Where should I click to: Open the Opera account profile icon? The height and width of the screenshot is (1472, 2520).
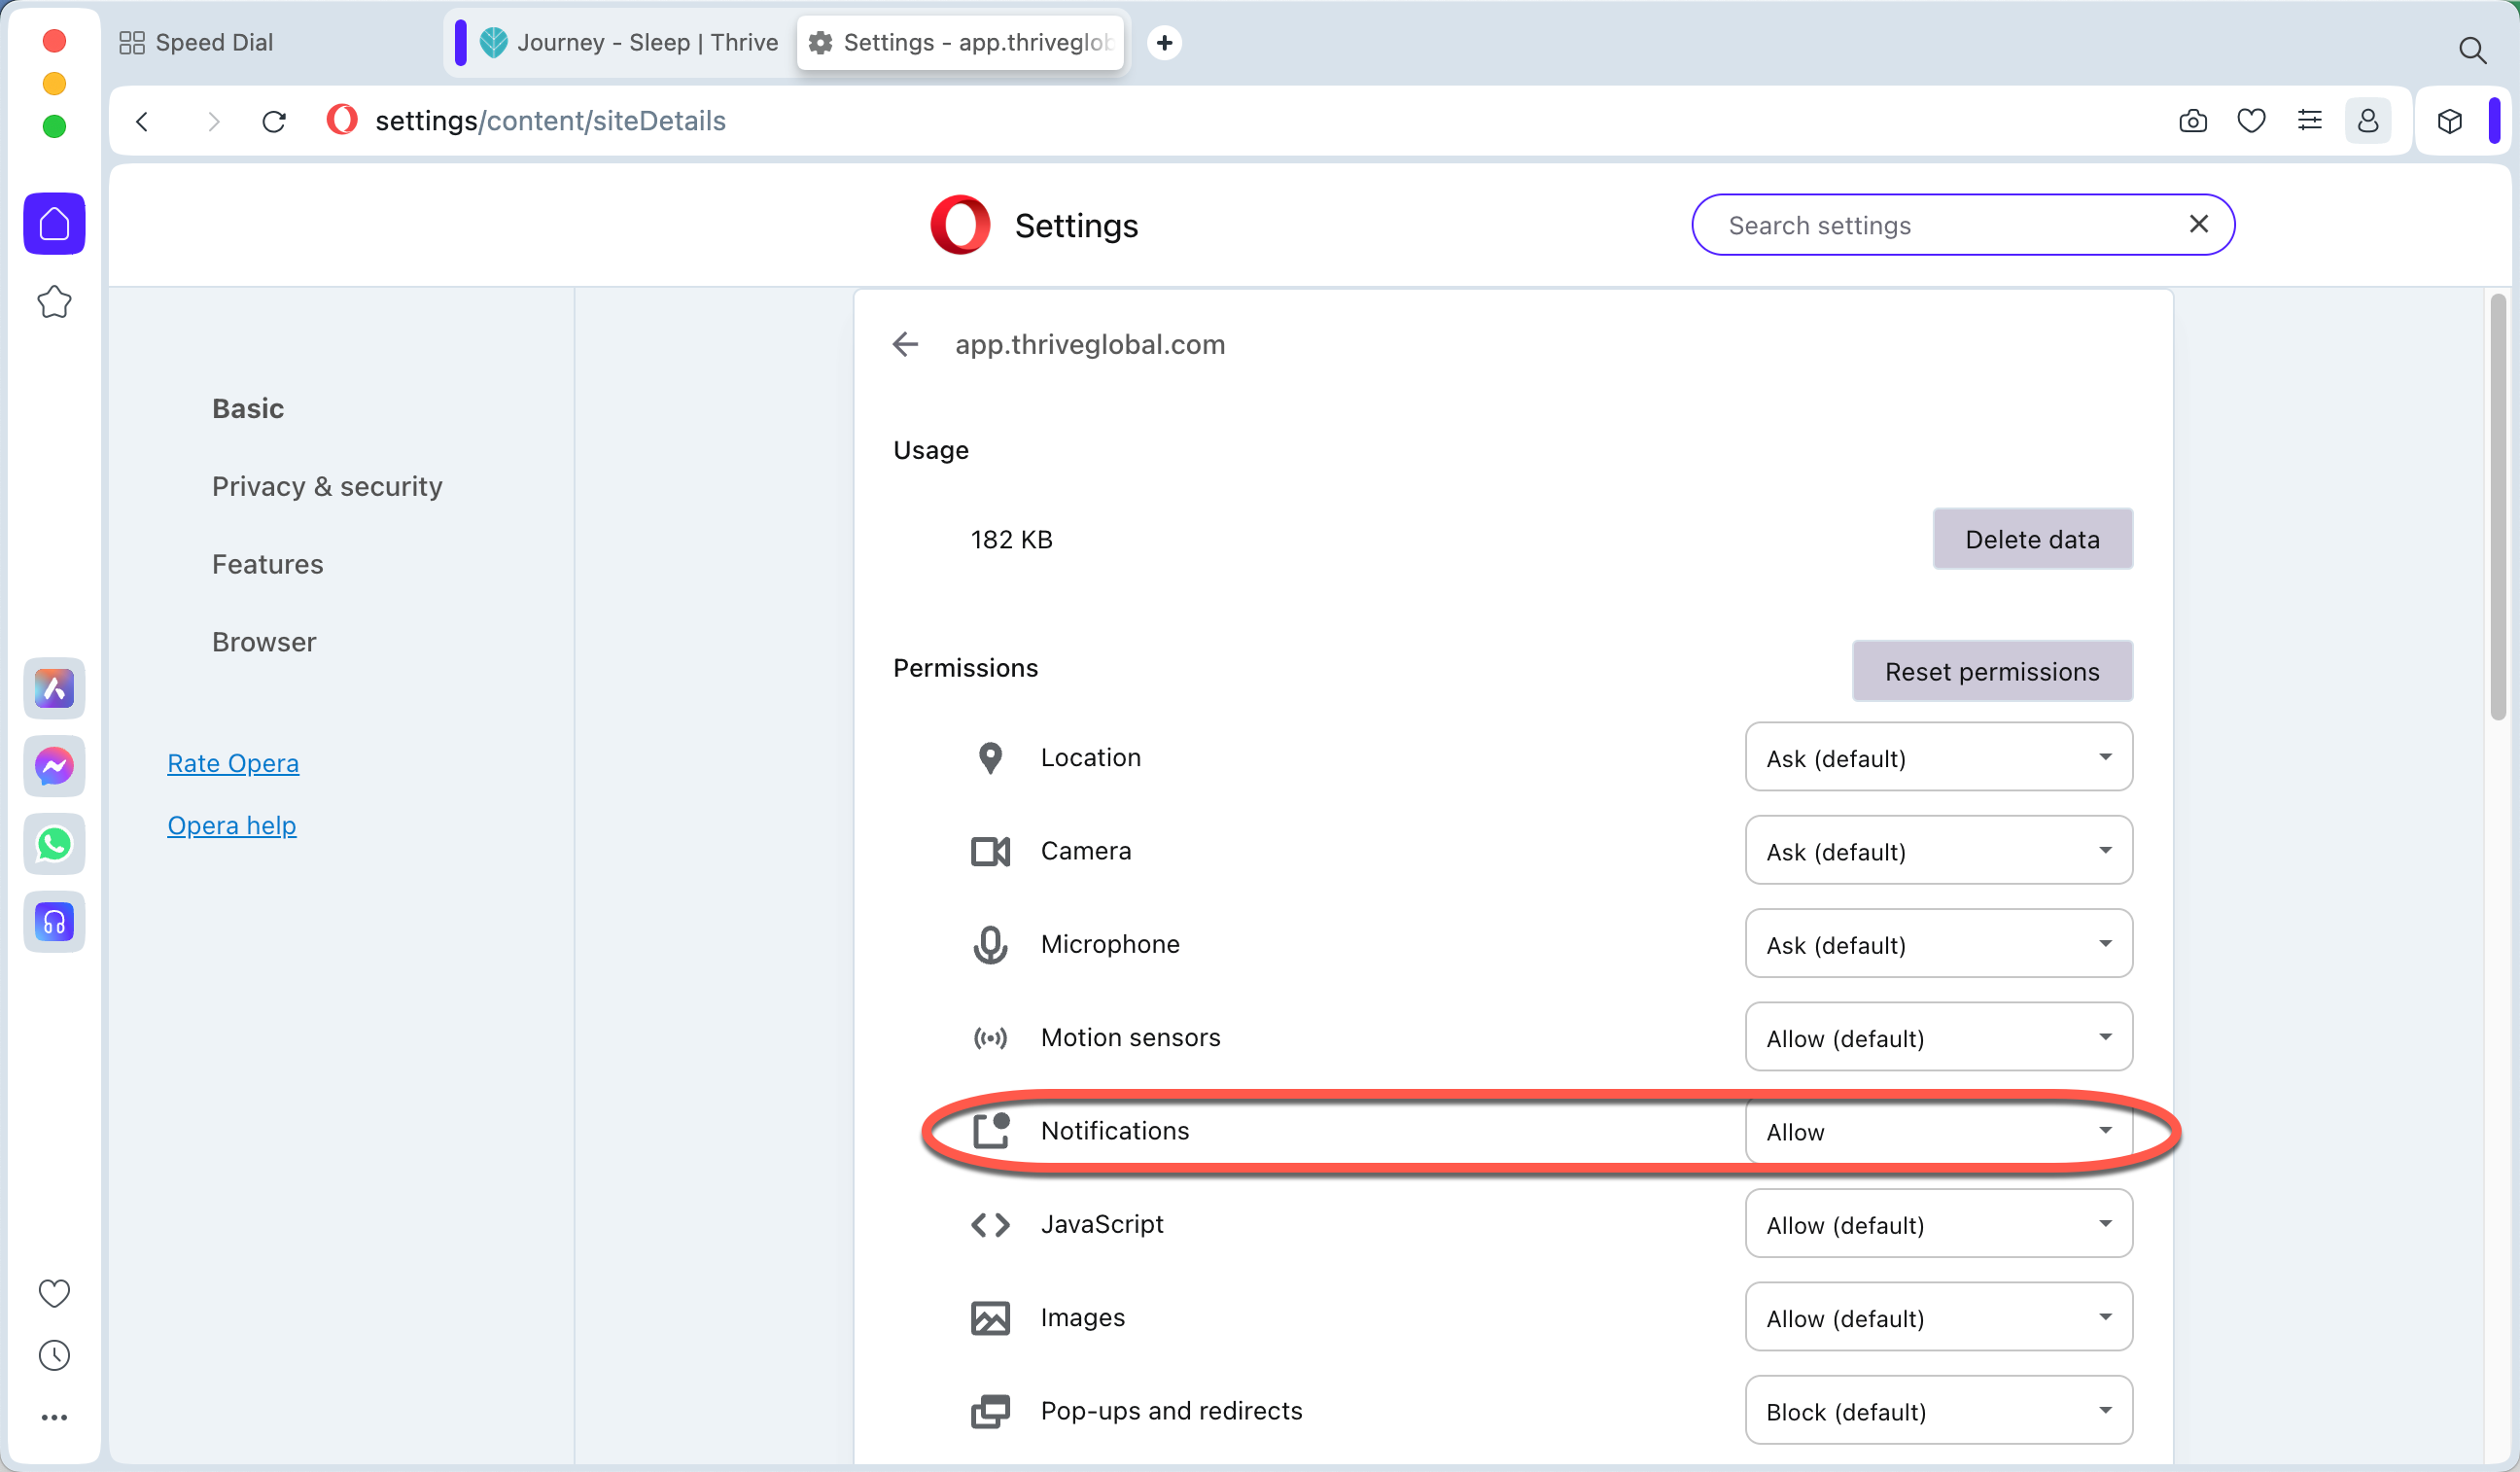tap(2368, 121)
